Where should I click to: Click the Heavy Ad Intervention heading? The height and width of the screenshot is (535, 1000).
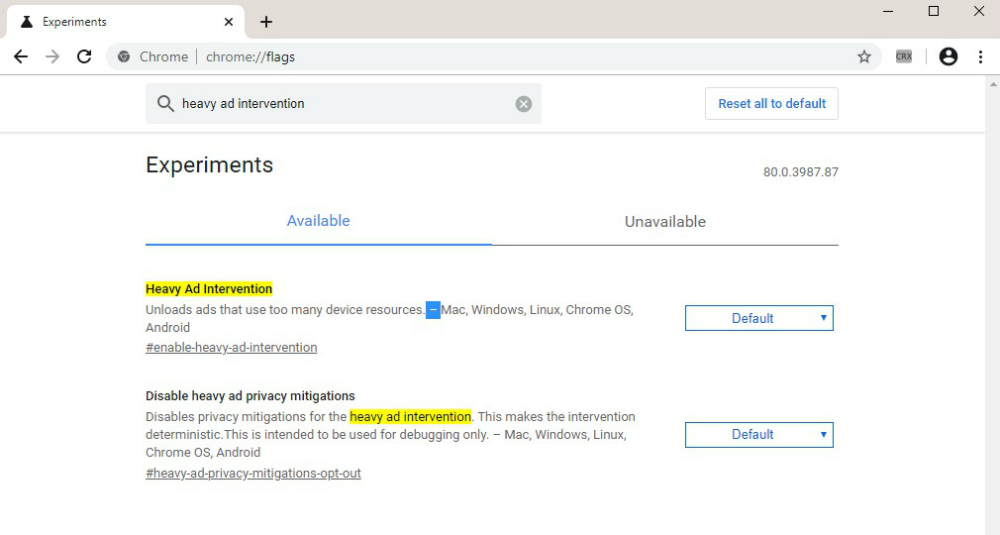(209, 289)
